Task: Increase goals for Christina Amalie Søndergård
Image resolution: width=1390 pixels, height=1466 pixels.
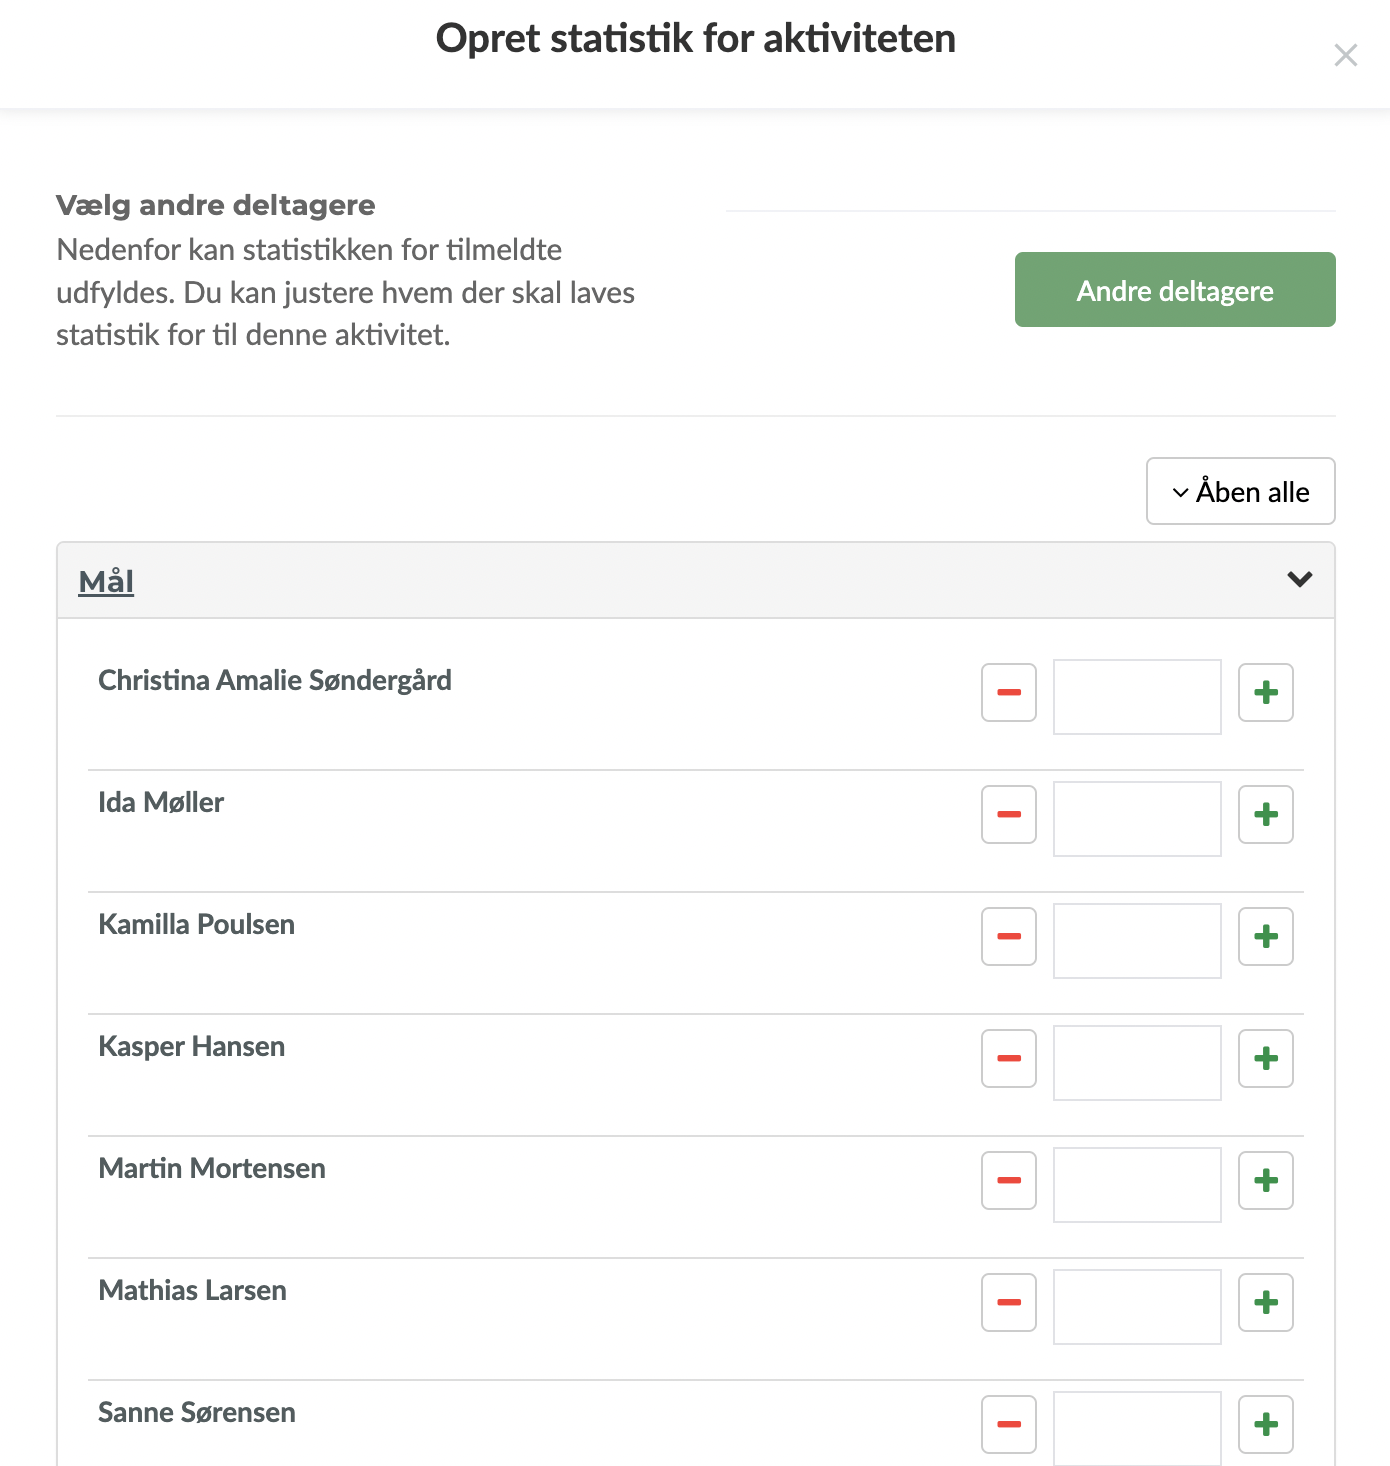Action: (1265, 692)
